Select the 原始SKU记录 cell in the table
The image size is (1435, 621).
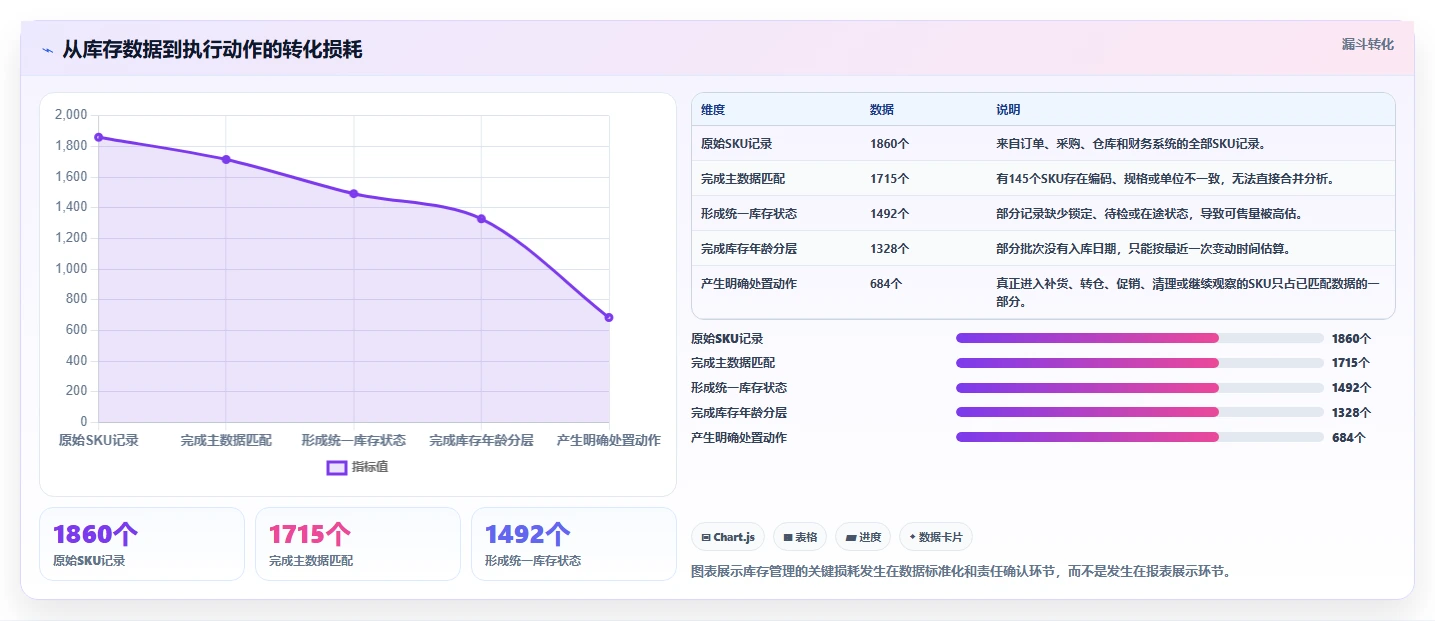click(737, 143)
